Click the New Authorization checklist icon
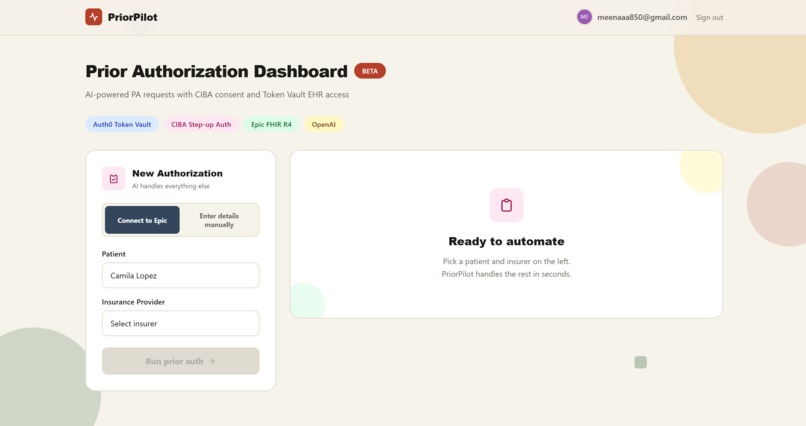The image size is (806, 426). click(x=114, y=179)
